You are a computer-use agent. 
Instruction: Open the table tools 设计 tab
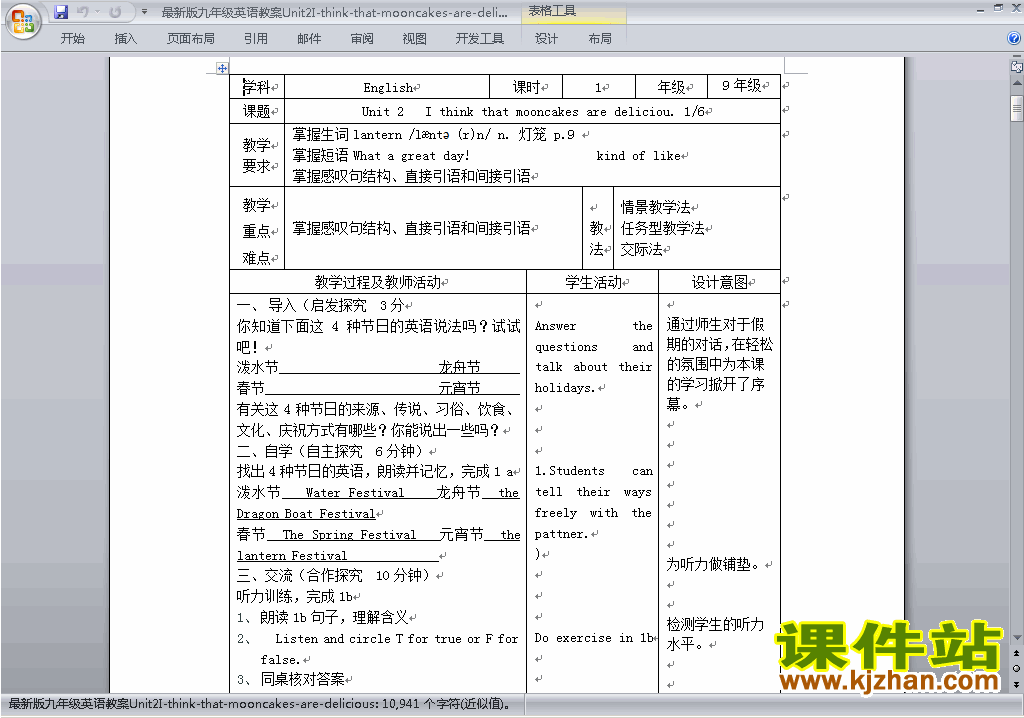pos(546,39)
